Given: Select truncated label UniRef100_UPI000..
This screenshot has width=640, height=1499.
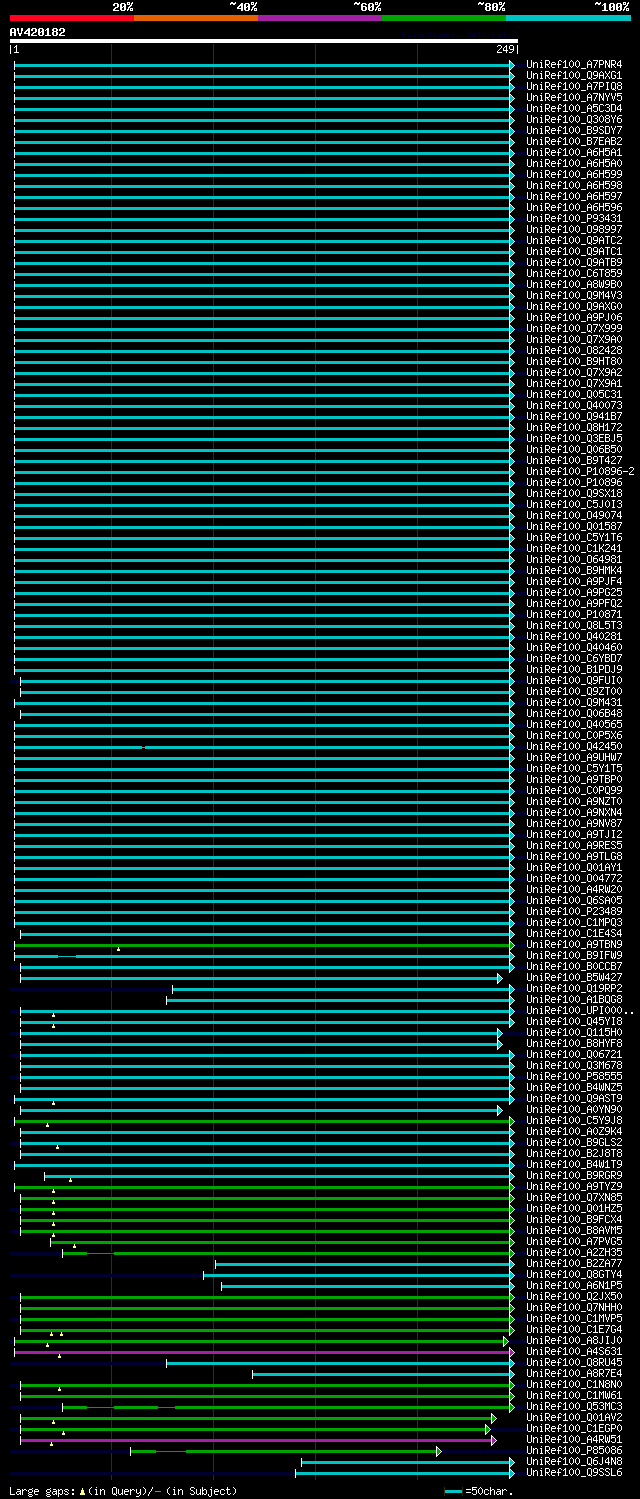Looking at the screenshot, I should pos(580,1010).
